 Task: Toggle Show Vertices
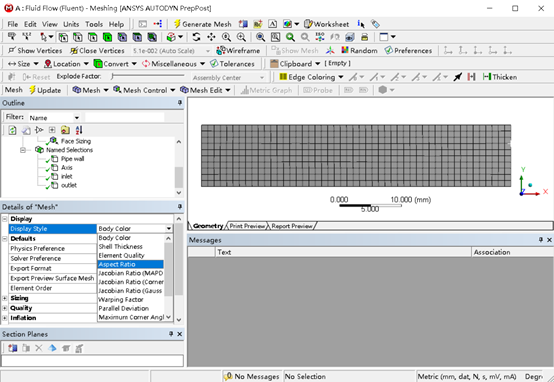(x=35, y=51)
